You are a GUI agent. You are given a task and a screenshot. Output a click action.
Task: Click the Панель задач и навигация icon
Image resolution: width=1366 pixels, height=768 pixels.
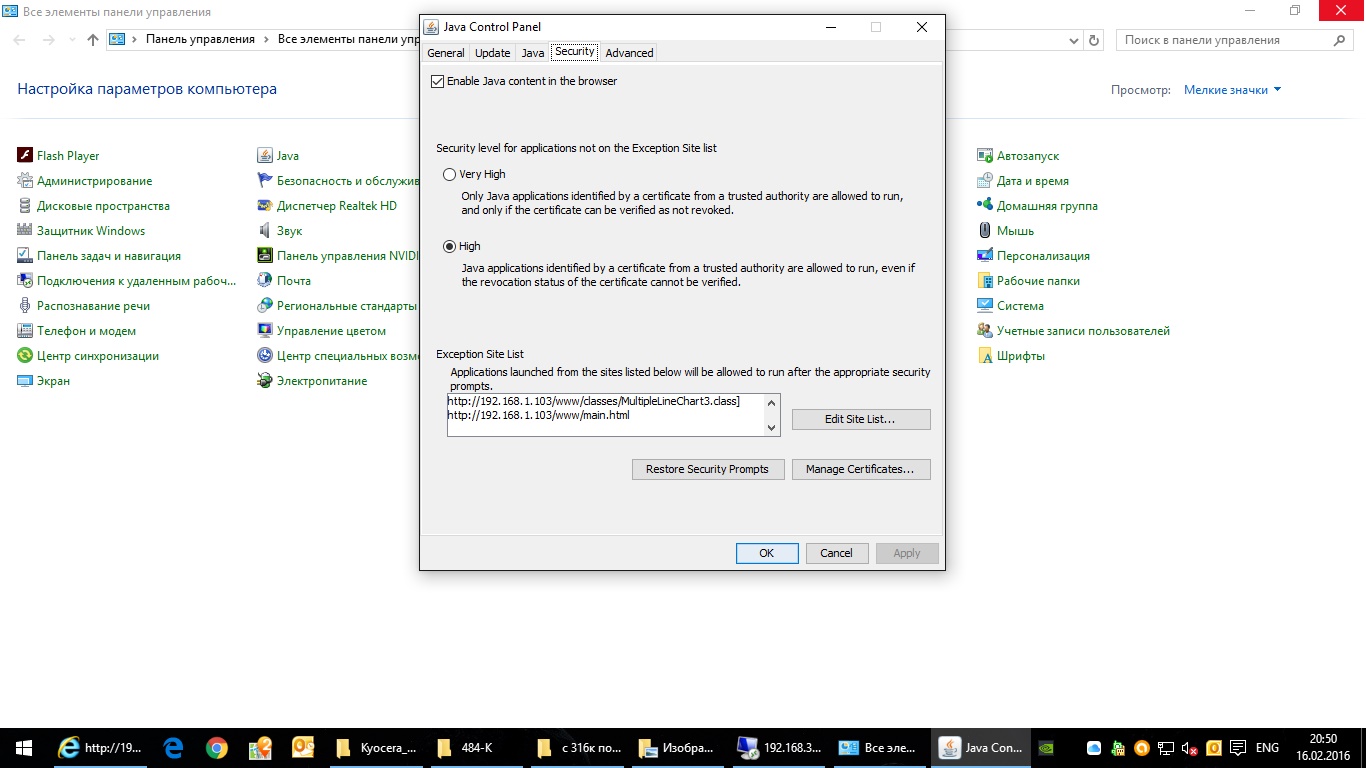(x=25, y=255)
